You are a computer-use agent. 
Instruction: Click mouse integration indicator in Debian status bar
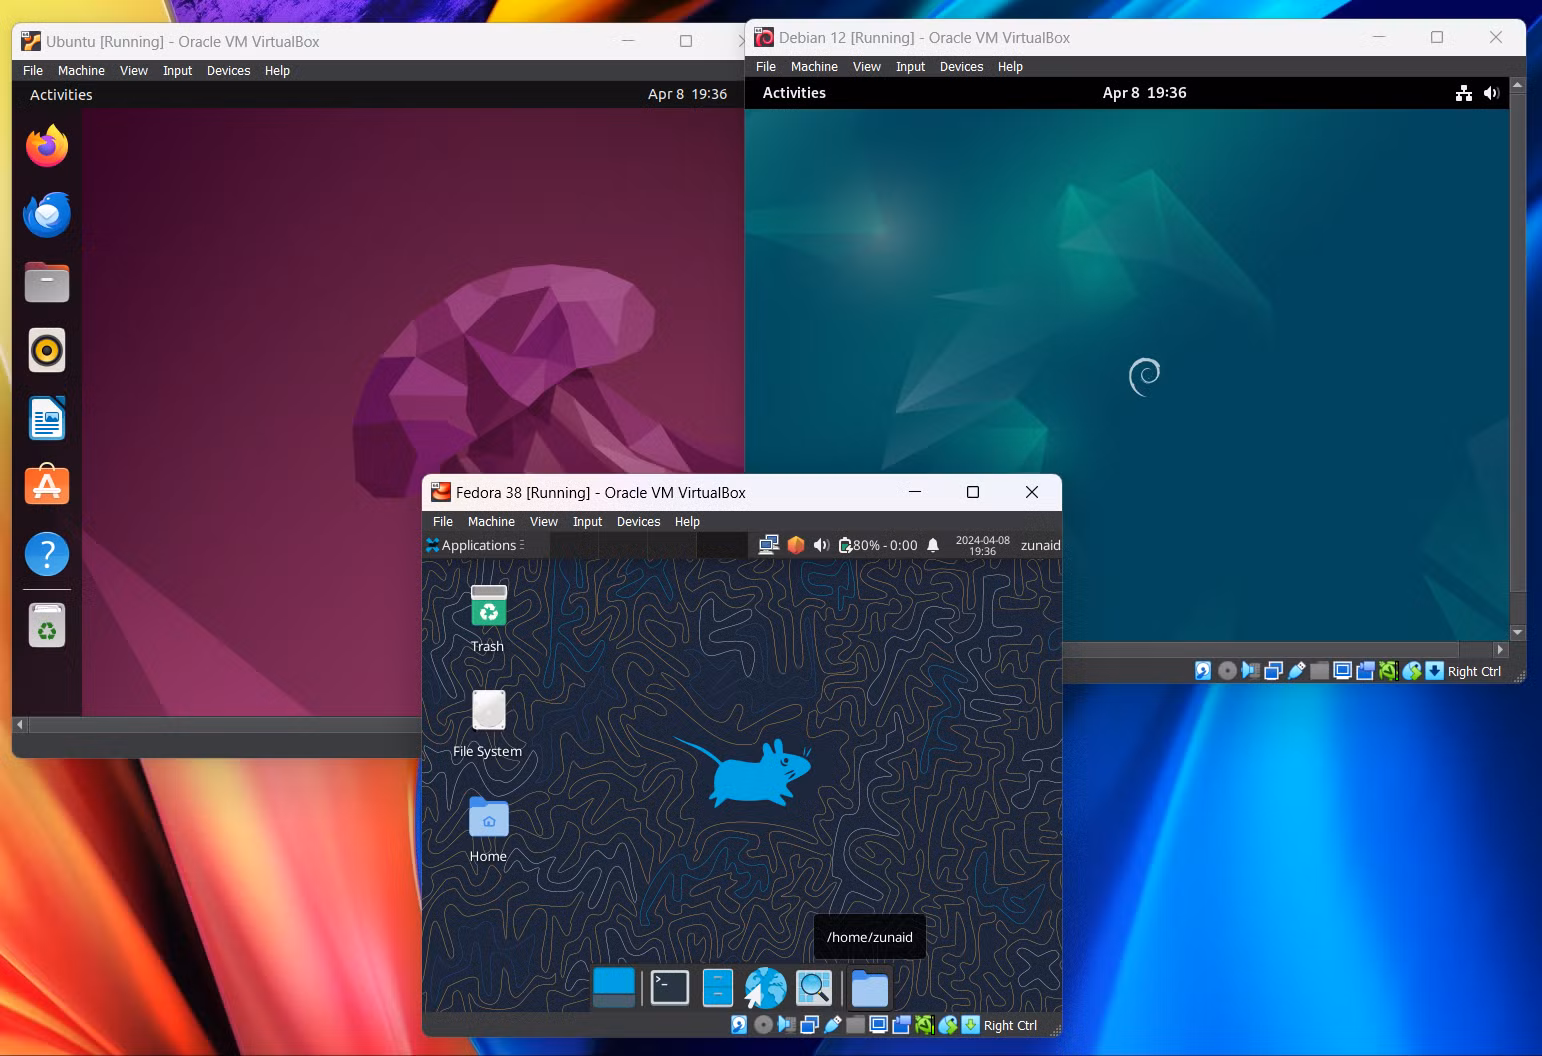1411,671
